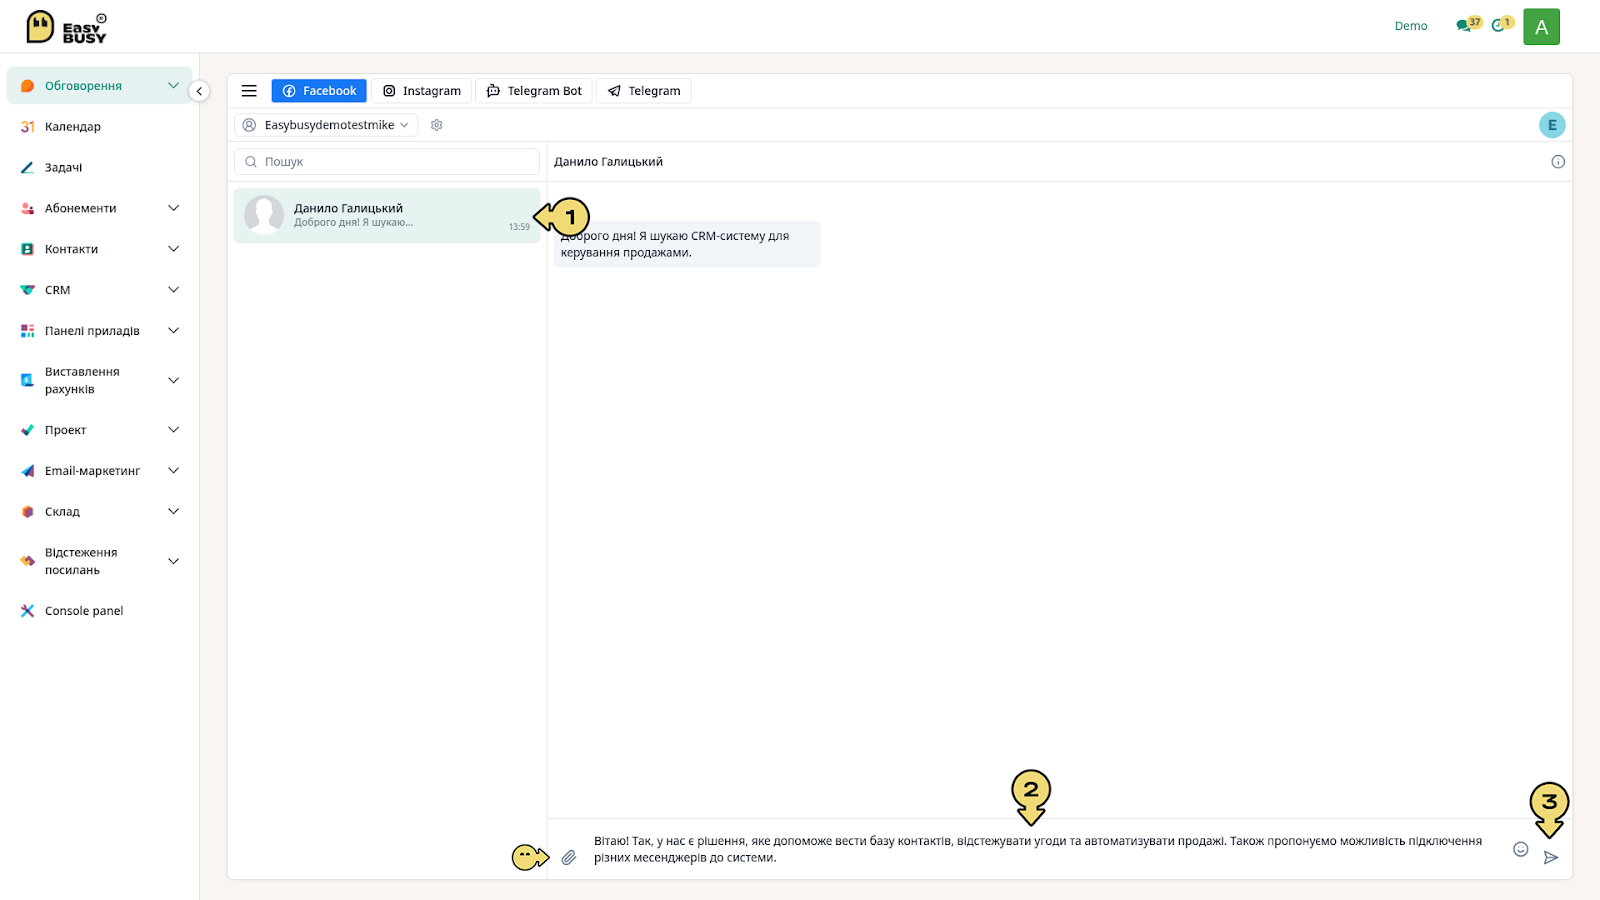1600x900 pixels.
Task: Open Обговорення in the sidebar
Action: click(99, 86)
